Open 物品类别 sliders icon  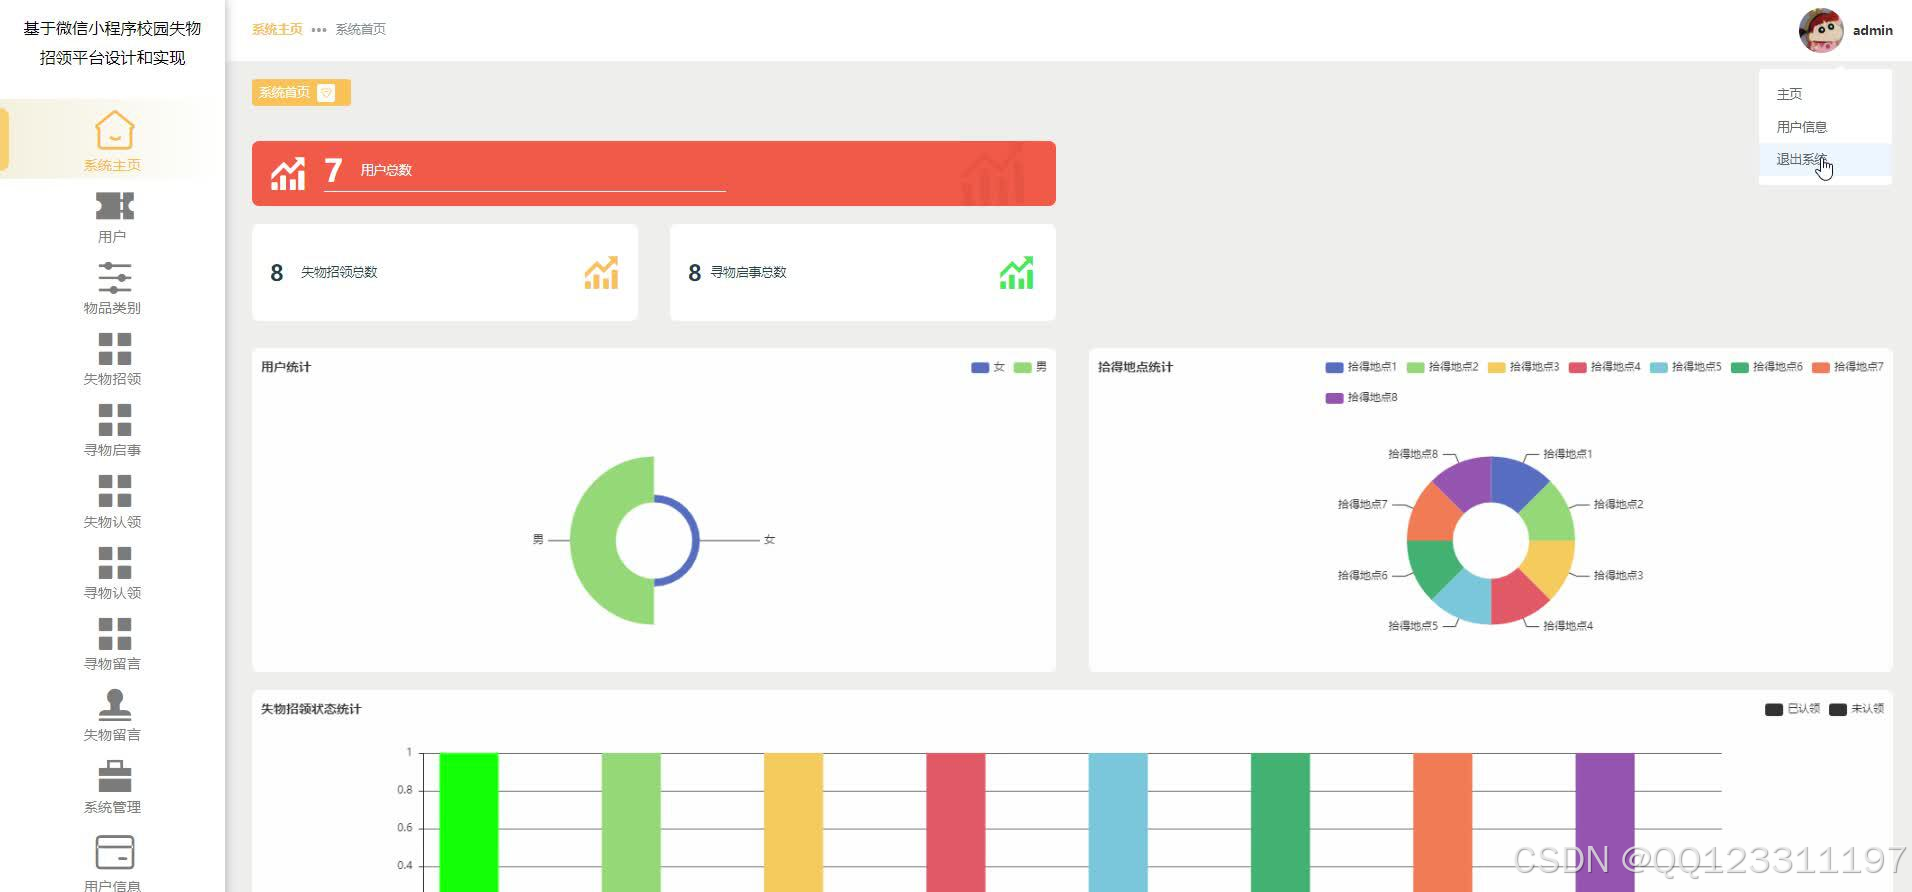pos(114,277)
